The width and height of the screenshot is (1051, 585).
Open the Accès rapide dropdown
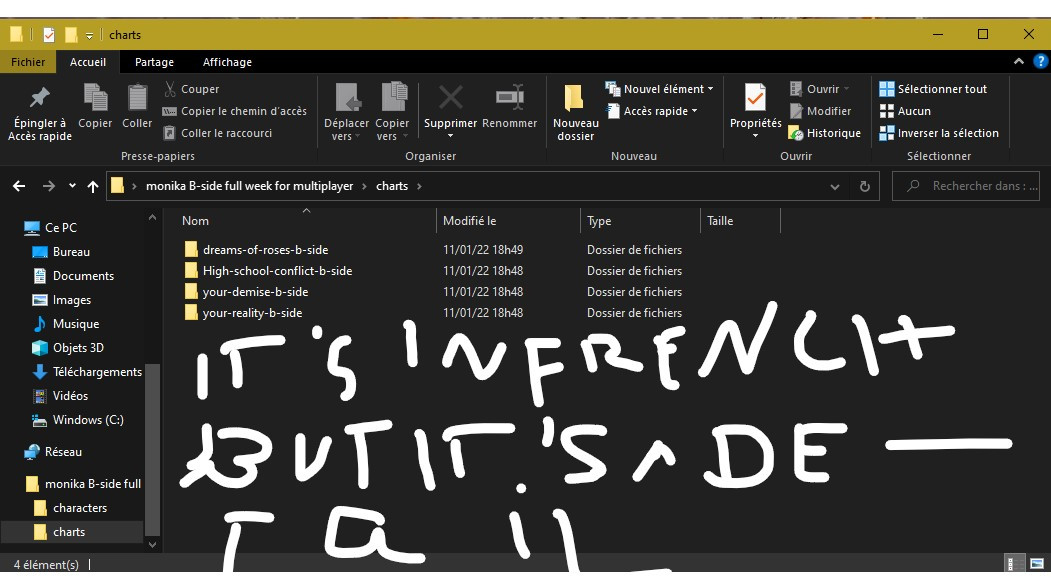tap(694, 111)
